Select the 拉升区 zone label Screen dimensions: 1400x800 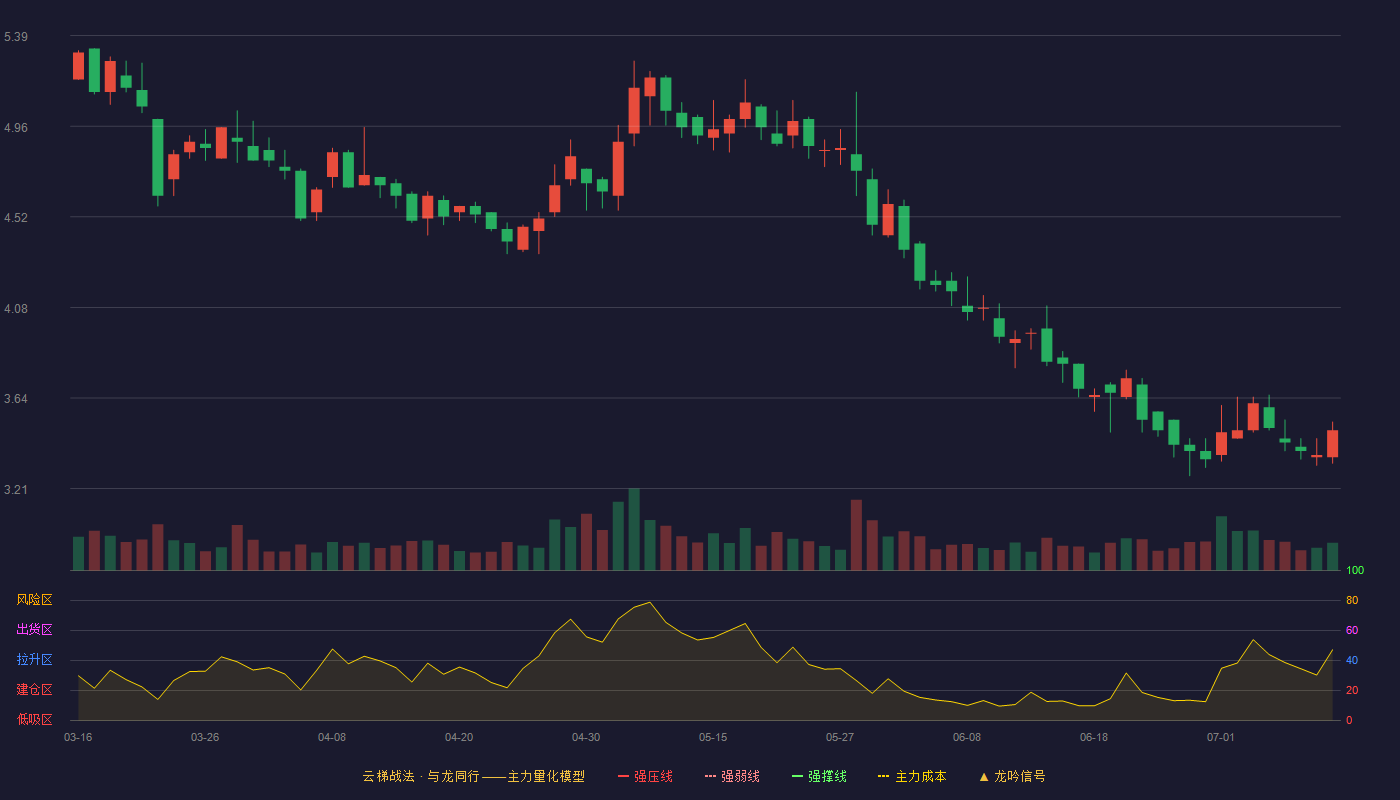(x=34, y=660)
